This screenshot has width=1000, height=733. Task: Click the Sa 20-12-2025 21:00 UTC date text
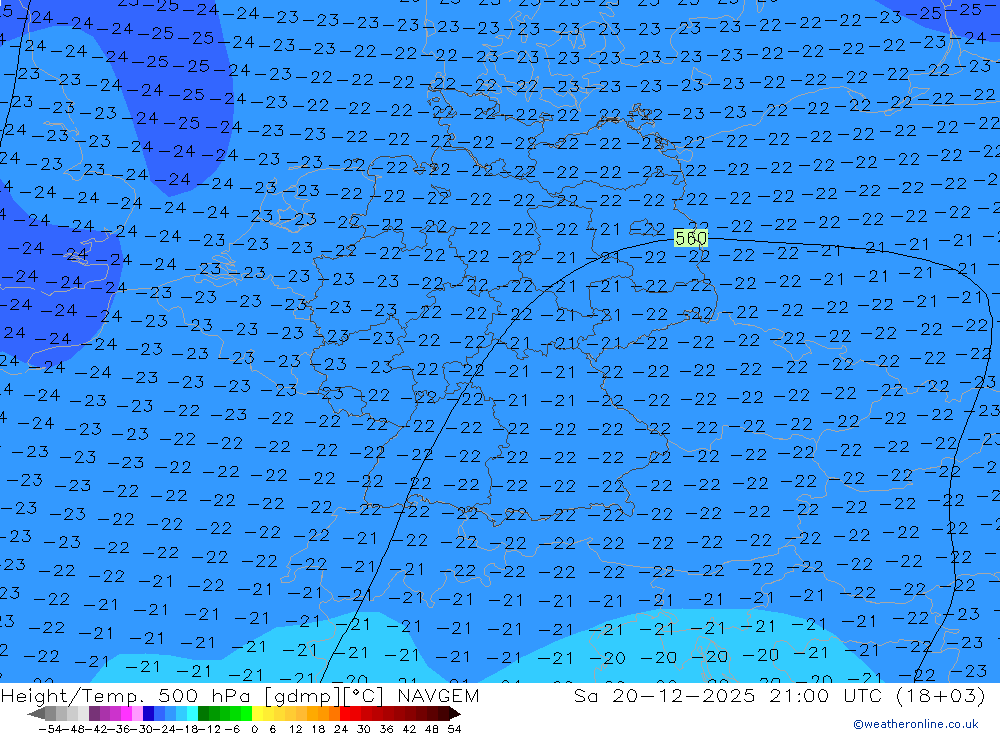click(727, 695)
